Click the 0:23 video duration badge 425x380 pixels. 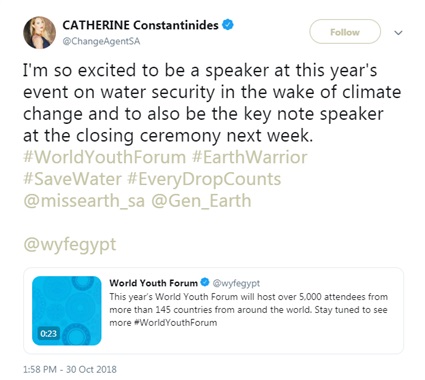(49, 333)
